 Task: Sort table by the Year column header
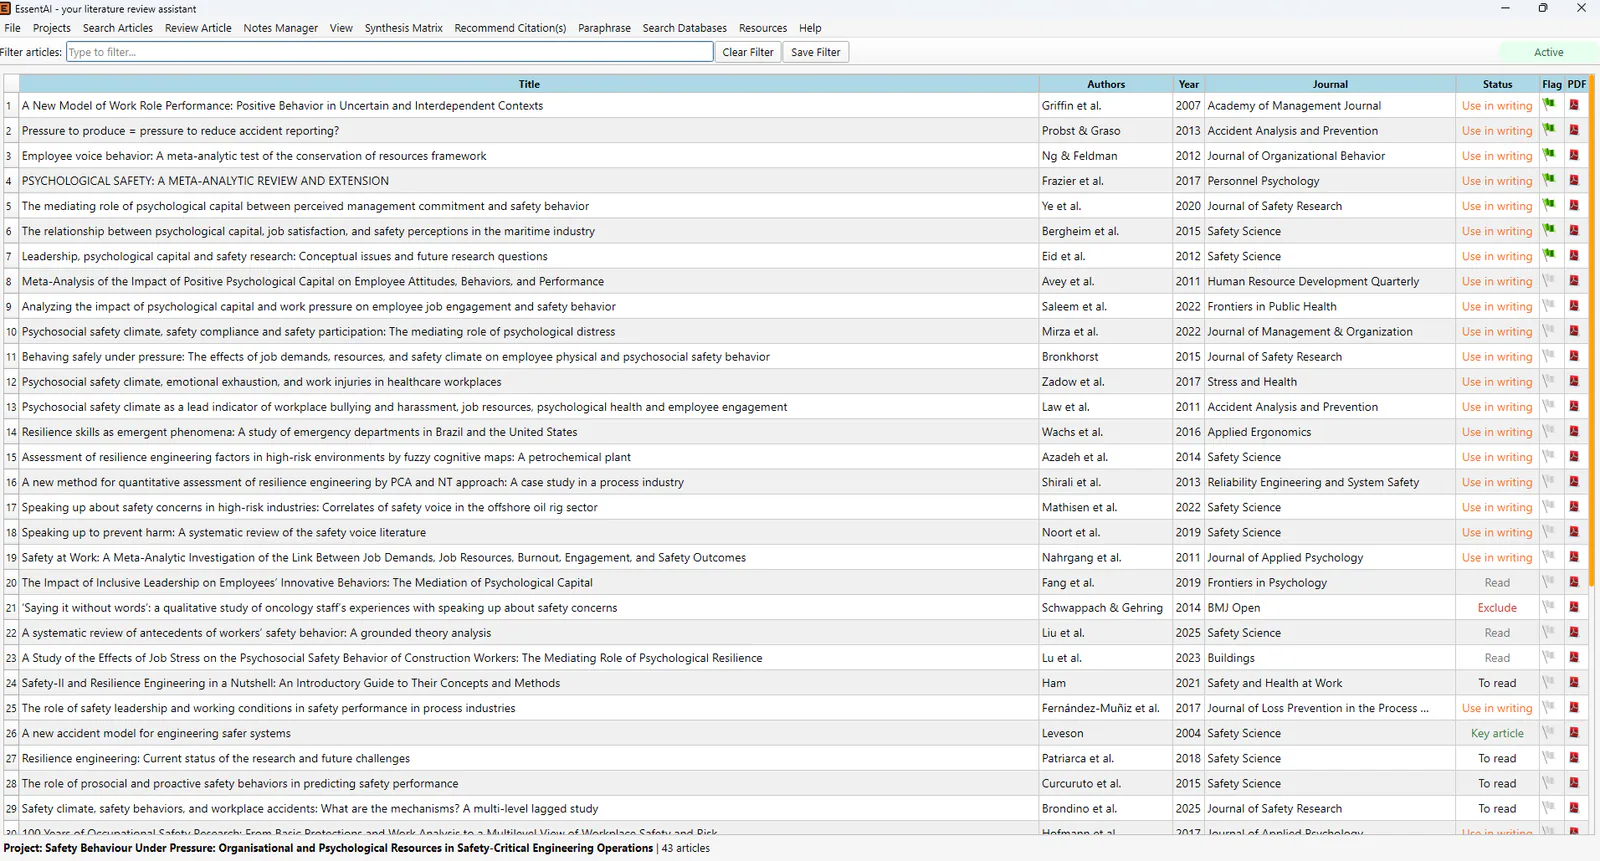(1189, 84)
